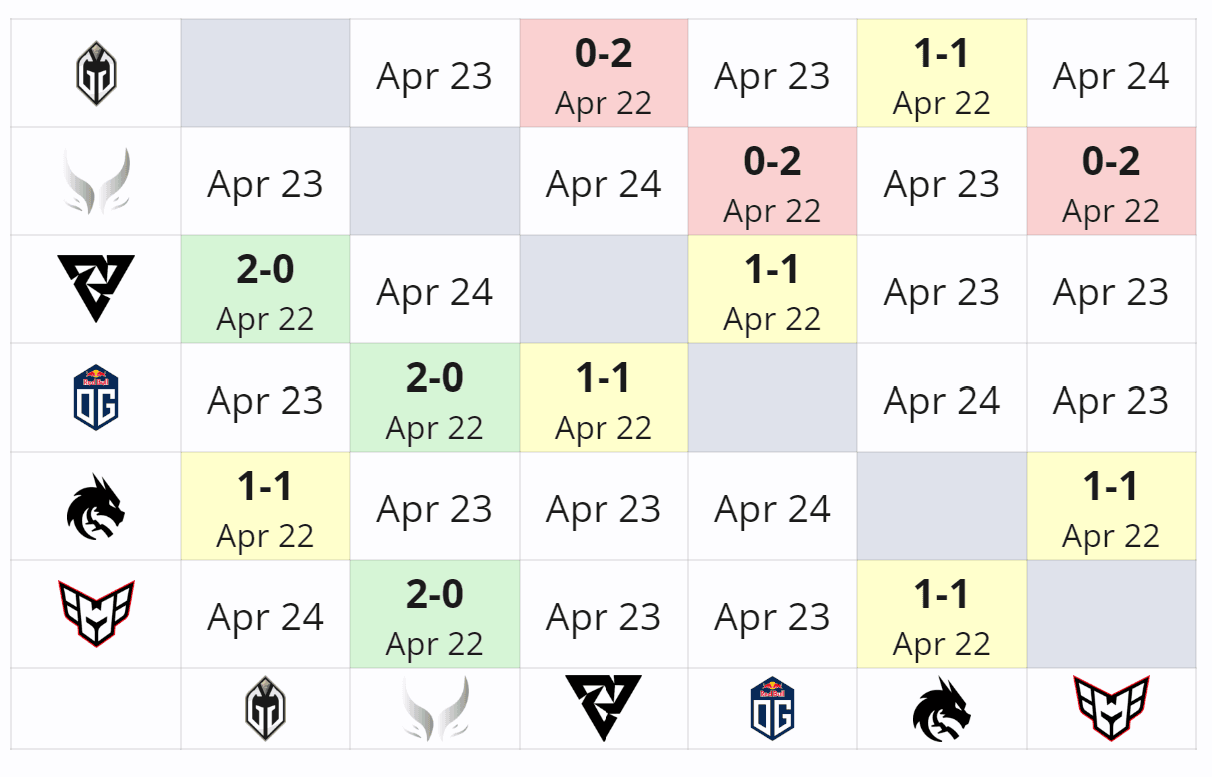1212x777 pixels.
Task: Select the Tundra logo in bottom row
Action: coord(603,708)
